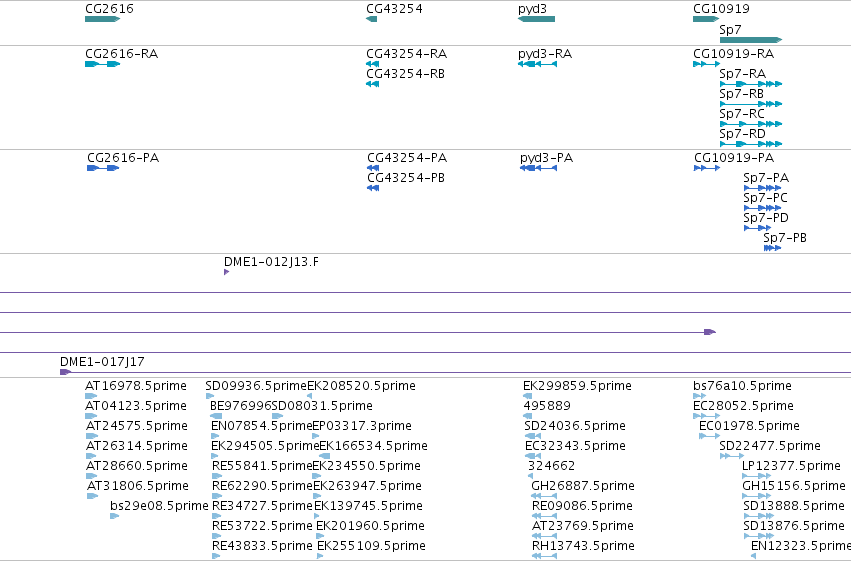Click the AT26314.5prime EST
Image resolution: width=851 pixels, height=561 pixels.
(x=92, y=456)
